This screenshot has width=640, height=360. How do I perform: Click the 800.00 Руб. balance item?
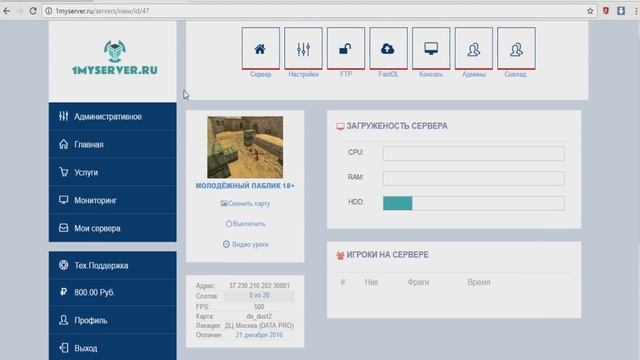(113, 292)
